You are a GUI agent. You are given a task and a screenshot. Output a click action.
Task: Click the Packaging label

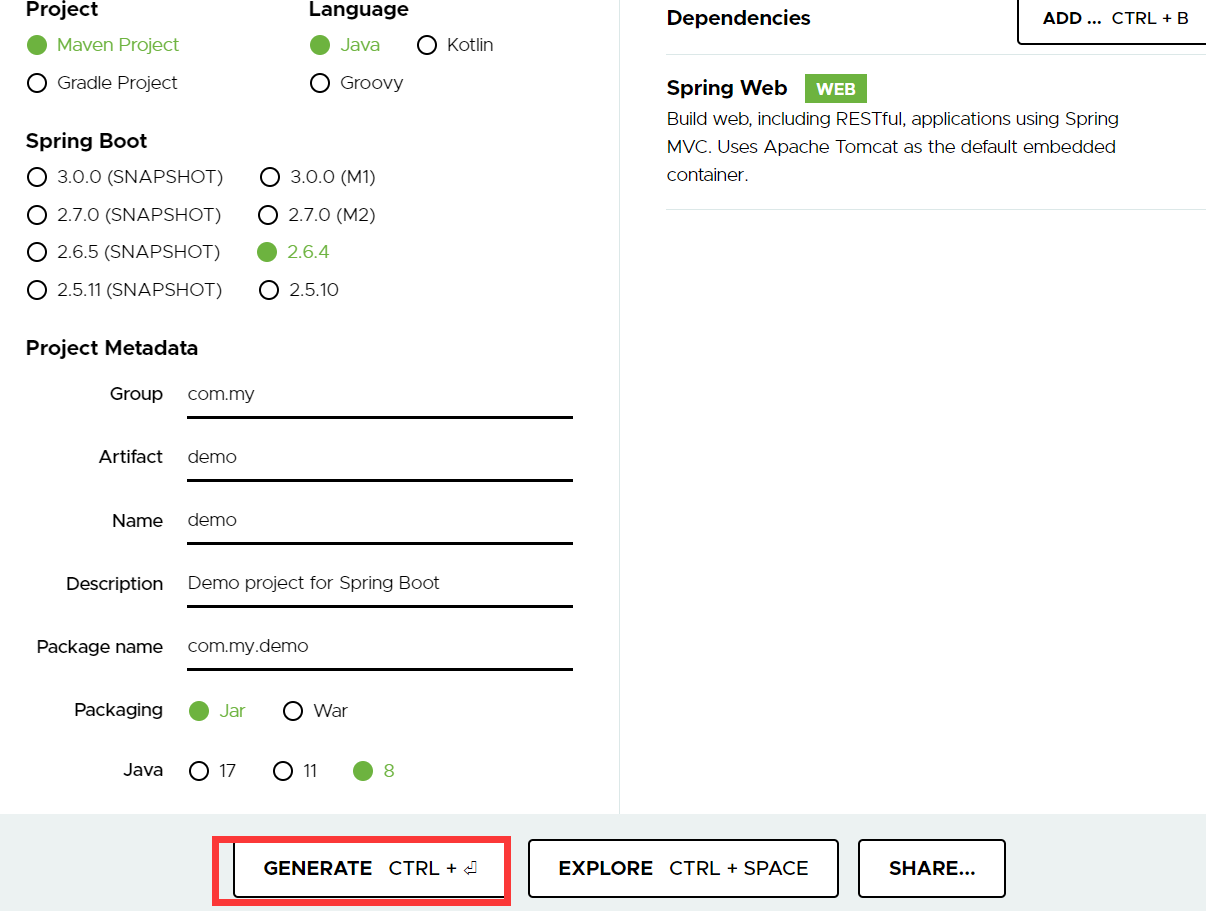[x=118, y=710]
